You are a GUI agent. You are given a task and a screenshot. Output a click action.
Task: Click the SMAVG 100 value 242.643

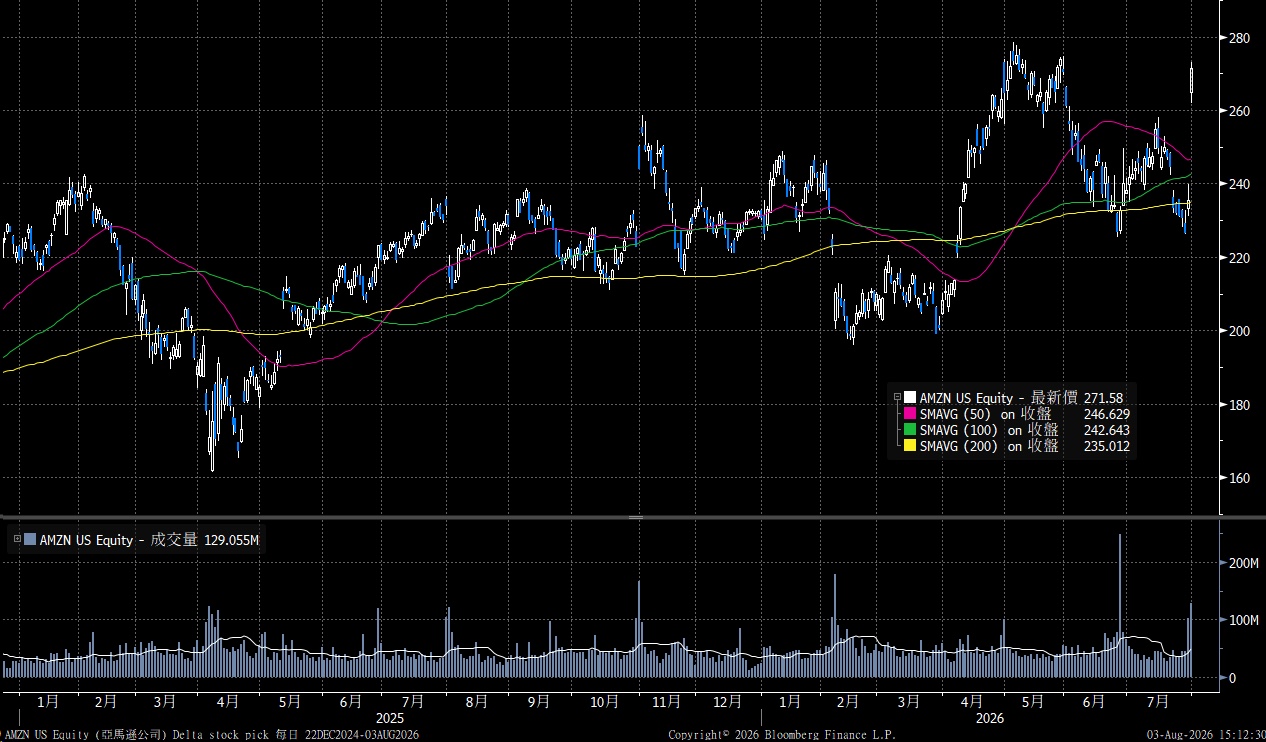coord(1107,430)
